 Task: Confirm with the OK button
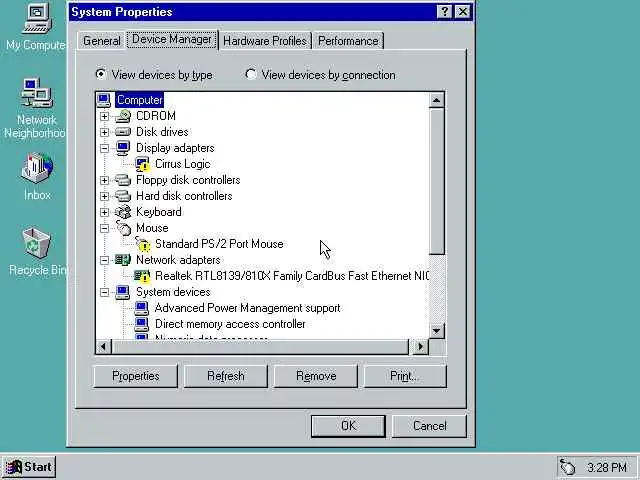click(348, 426)
